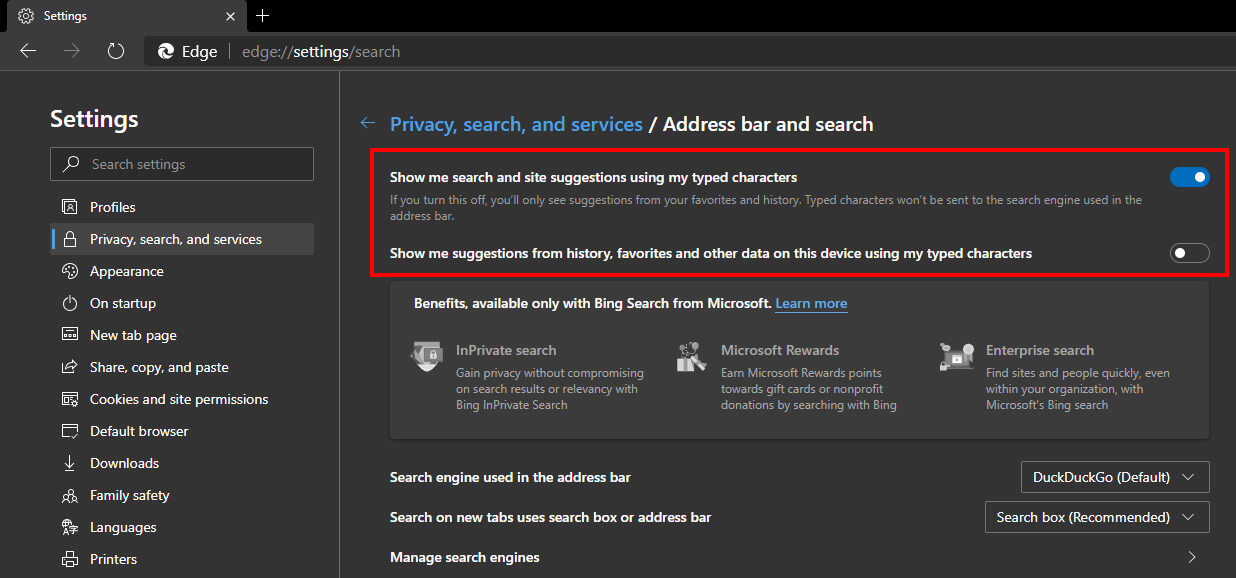Image resolution: width=1236 pixels, height=578 pixels.
Task: Open New tab page settings
Action: [182, 335]
